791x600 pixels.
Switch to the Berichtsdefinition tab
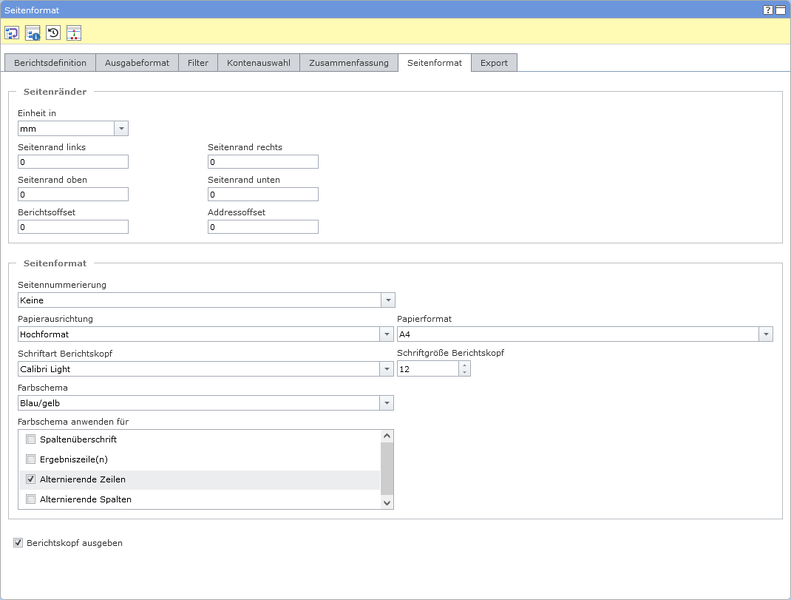50,63
